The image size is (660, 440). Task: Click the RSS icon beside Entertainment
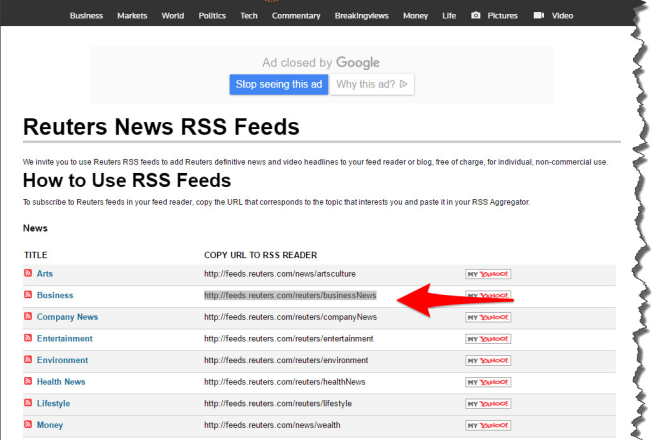[28, 338]
